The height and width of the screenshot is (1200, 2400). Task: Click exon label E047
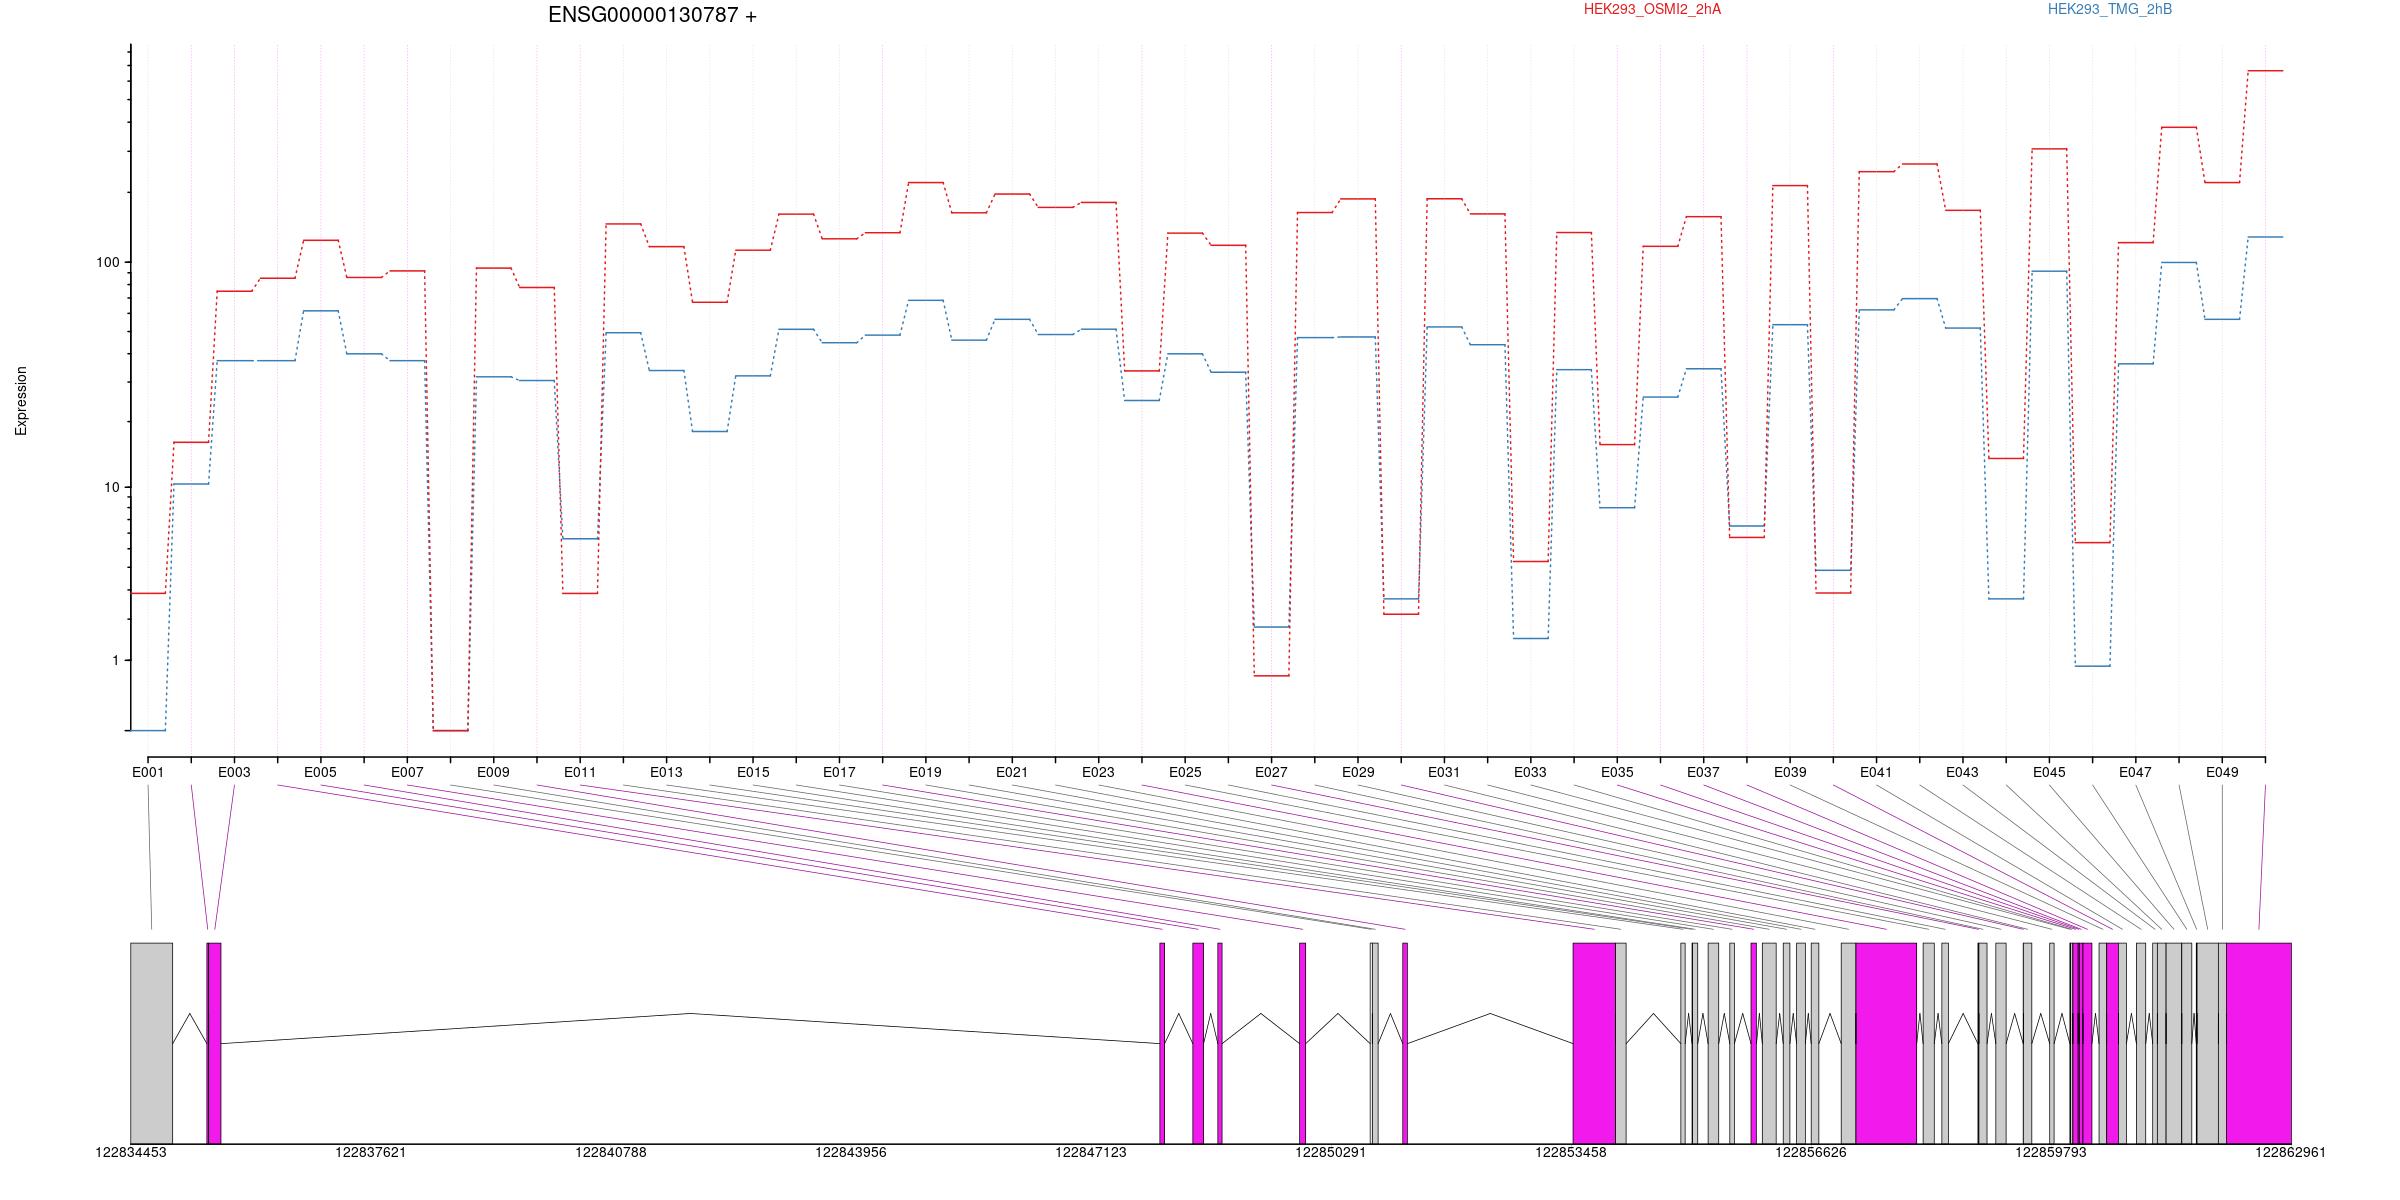point(2135,773)
